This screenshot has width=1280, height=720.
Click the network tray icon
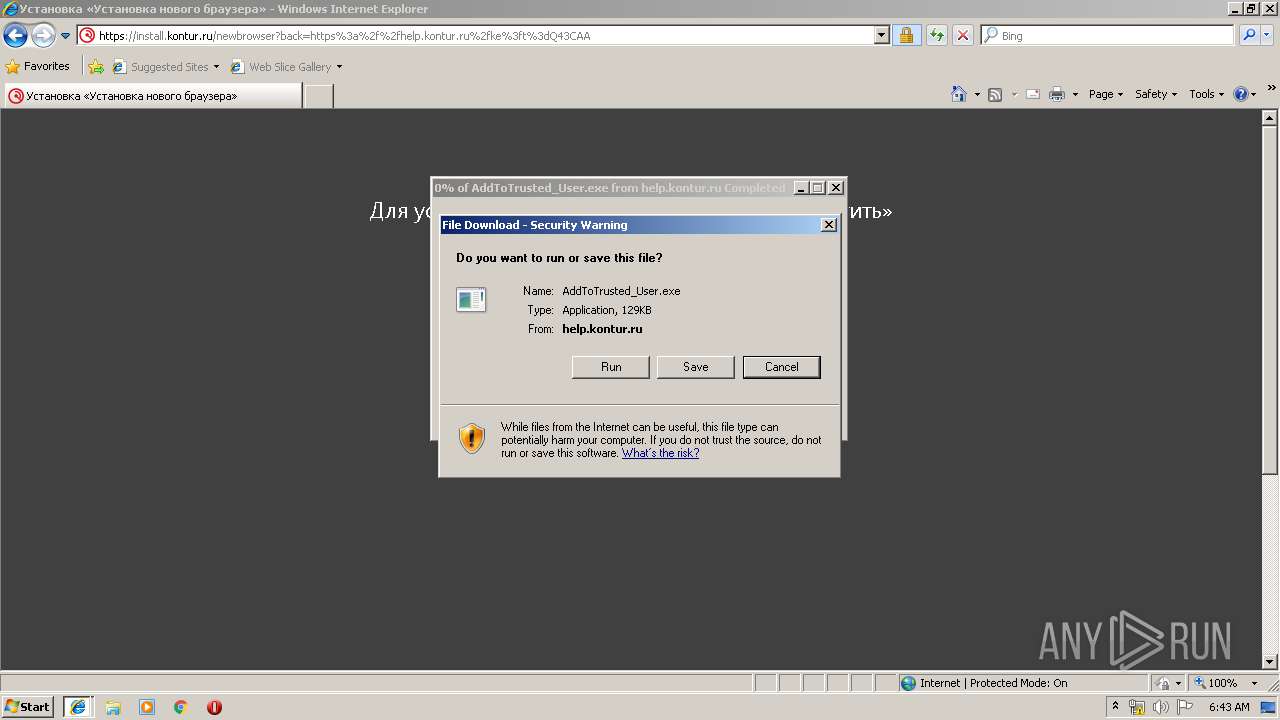click(1137, 707)
